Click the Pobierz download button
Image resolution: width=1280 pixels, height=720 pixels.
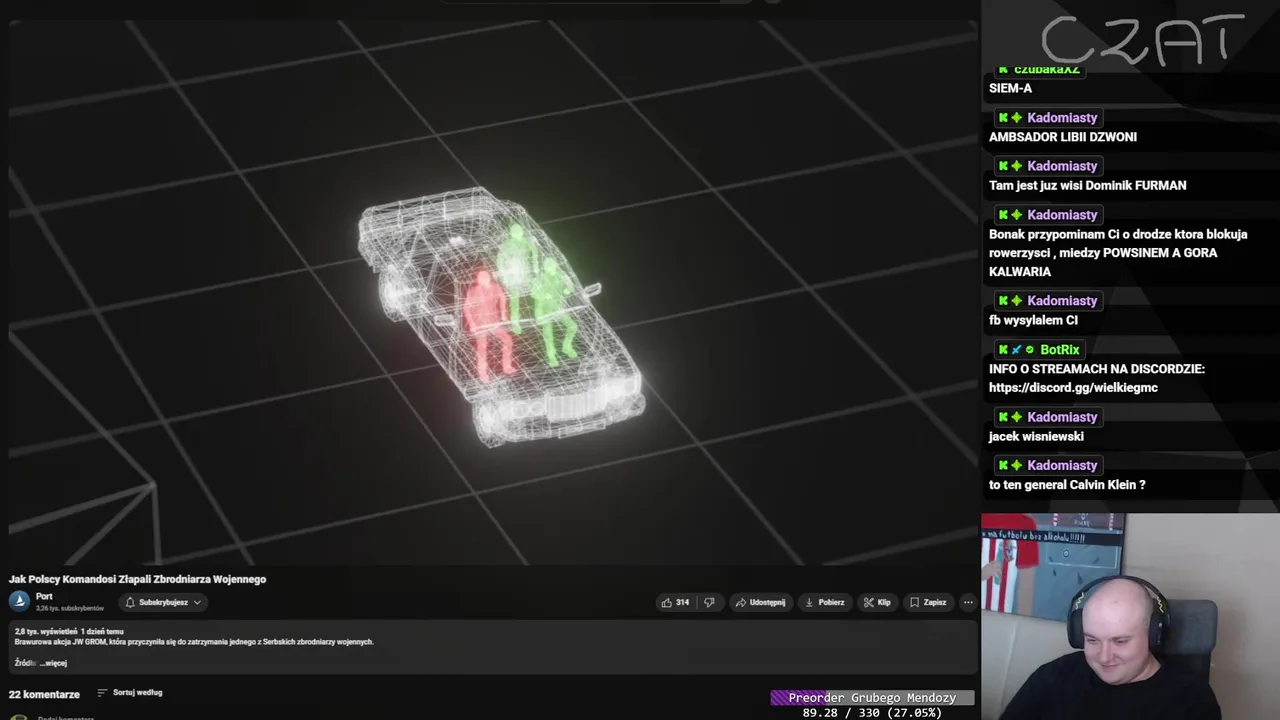click(x=825, y=602)
